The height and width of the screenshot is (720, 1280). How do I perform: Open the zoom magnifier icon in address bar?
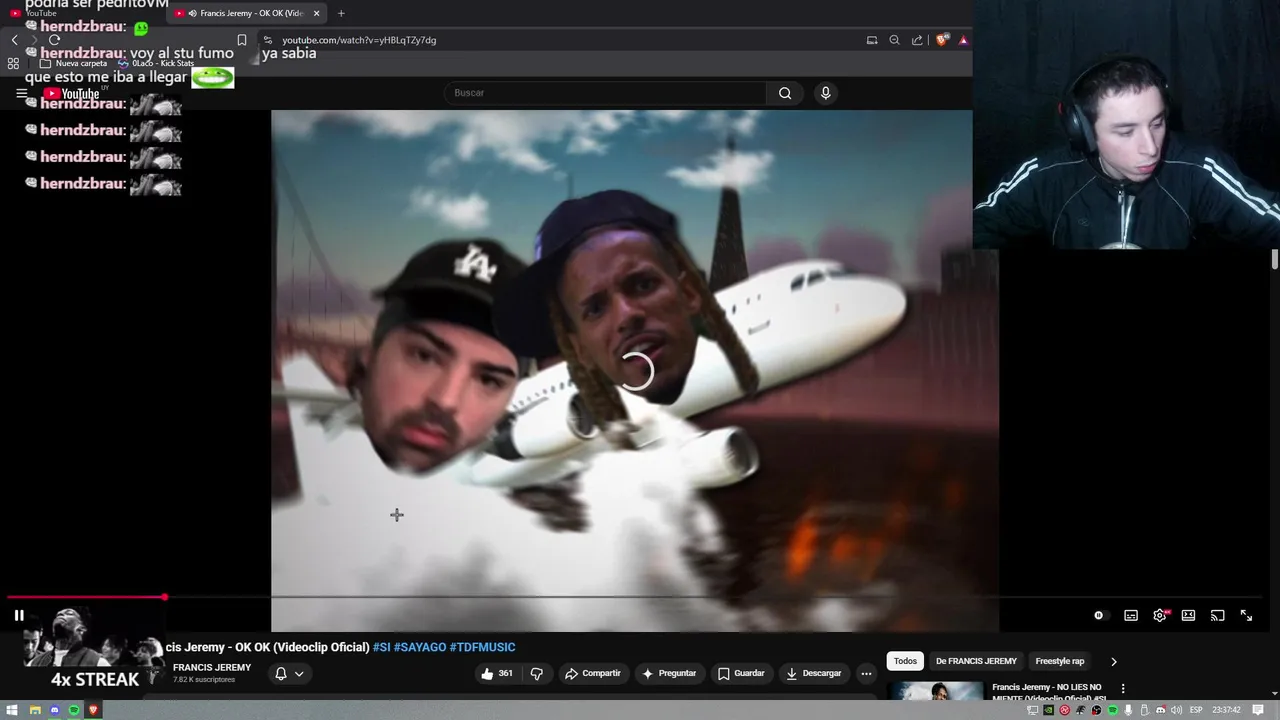point(894,40)
